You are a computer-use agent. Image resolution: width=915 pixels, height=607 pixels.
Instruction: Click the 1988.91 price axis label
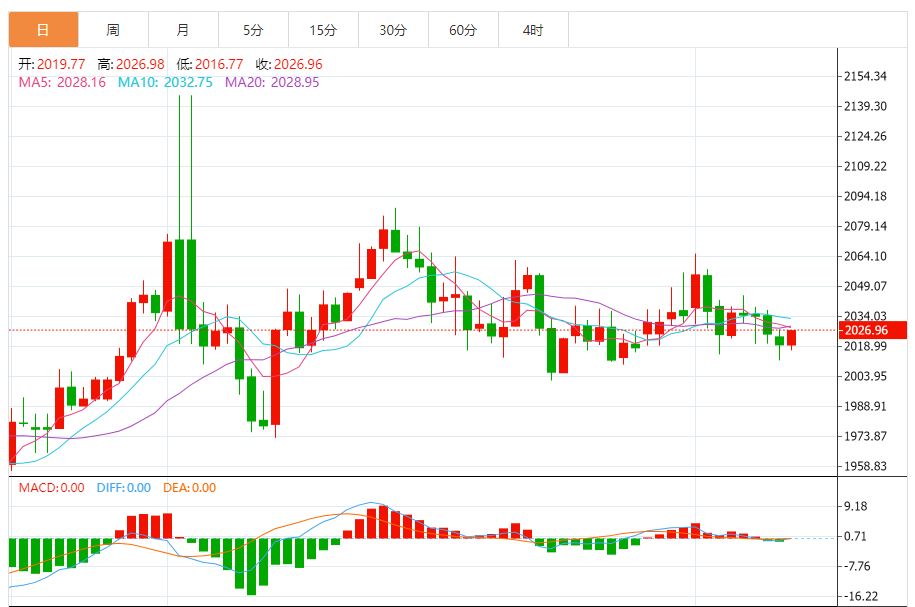tap(865, 406)
